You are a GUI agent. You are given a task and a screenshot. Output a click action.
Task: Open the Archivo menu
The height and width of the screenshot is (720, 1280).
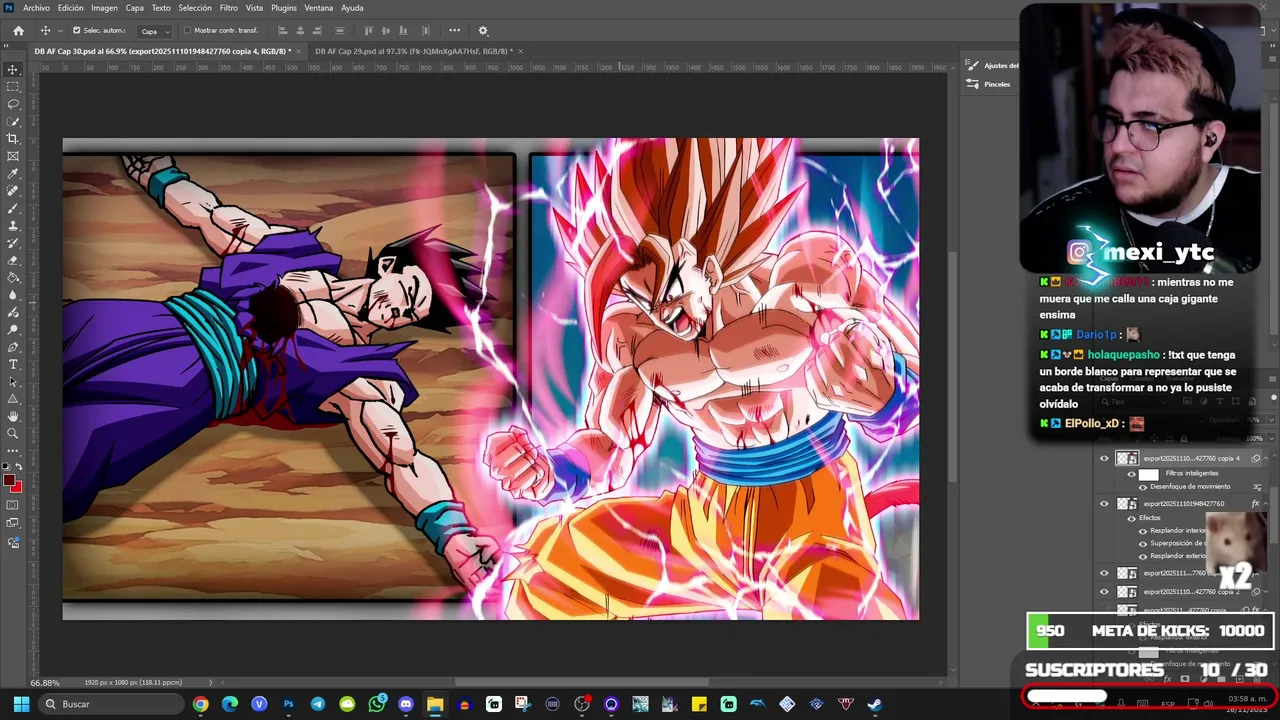(36, 8)
